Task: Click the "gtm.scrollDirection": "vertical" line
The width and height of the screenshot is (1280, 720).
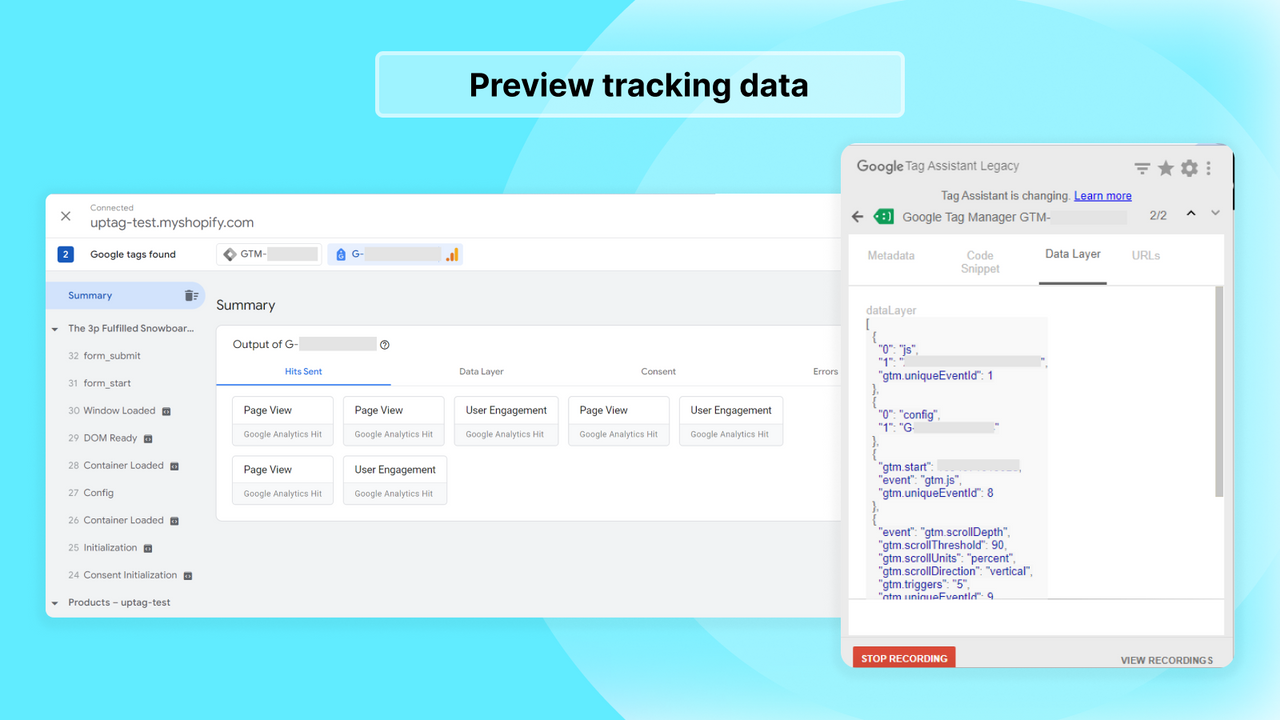Action: [x=955, y=571]
